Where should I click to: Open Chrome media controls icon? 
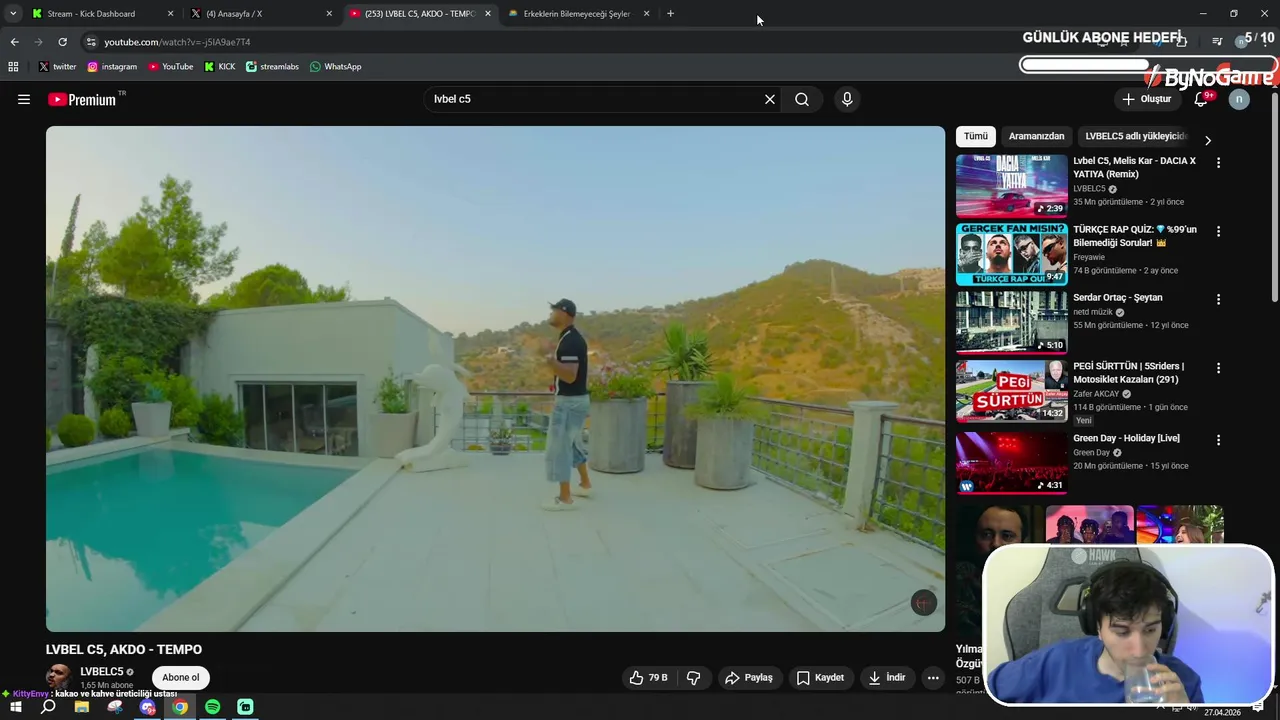pos(1217,42)
